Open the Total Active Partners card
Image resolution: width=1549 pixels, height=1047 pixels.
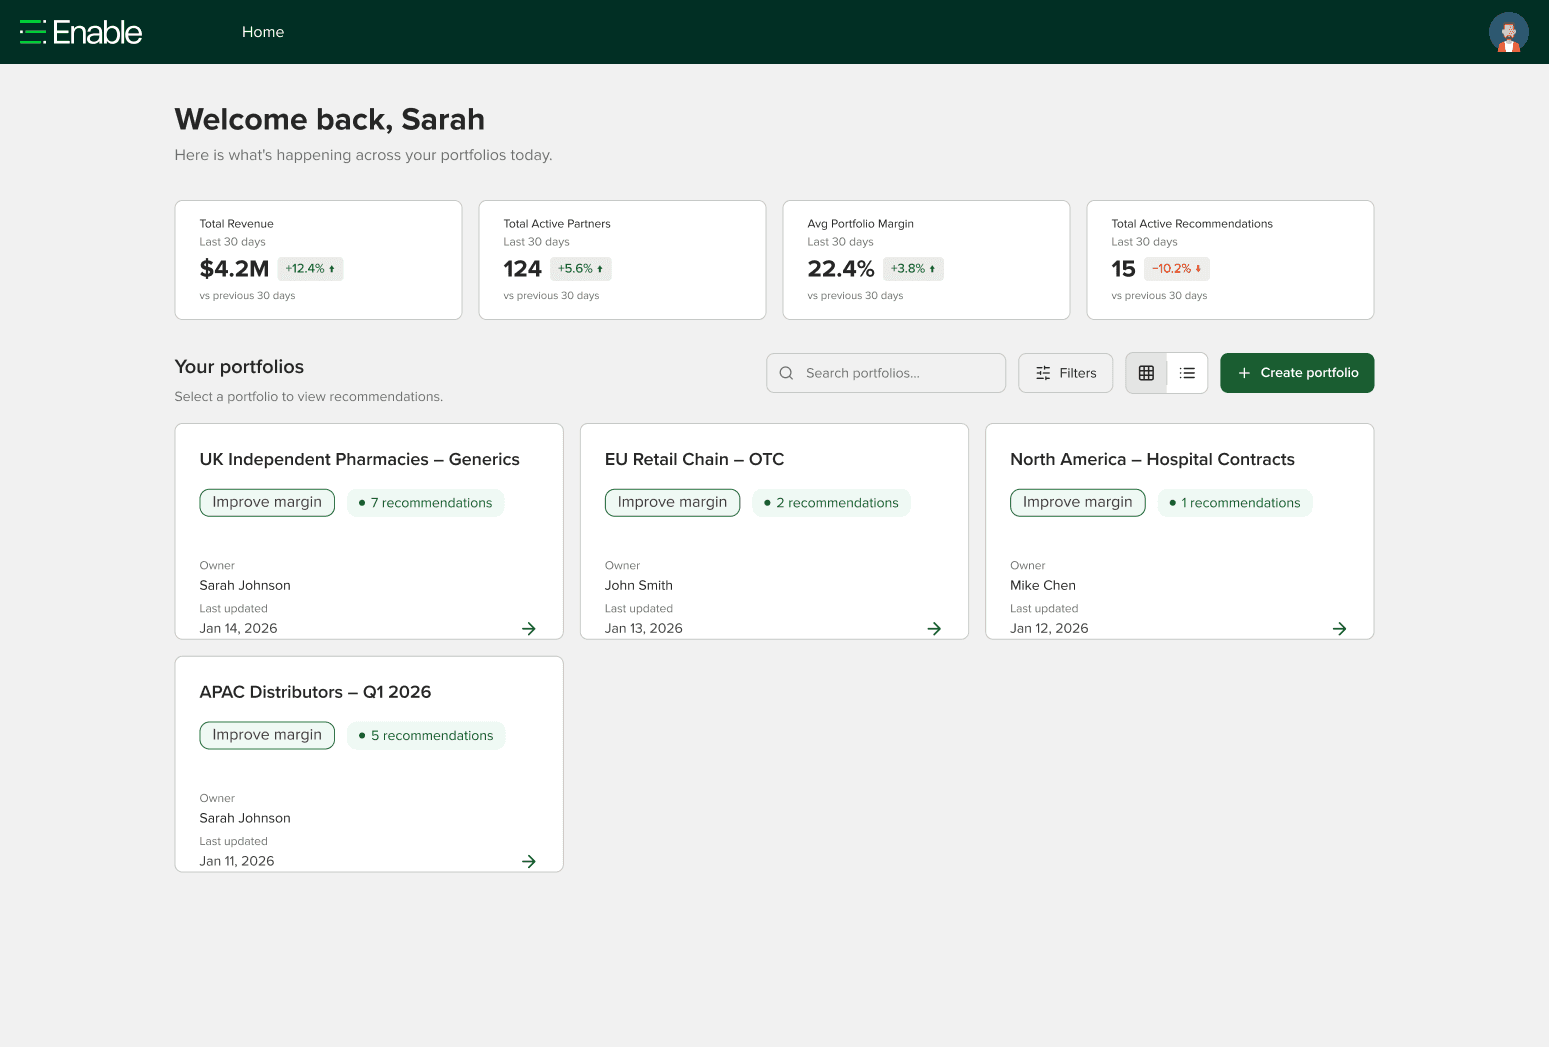(x=622, y=260)
